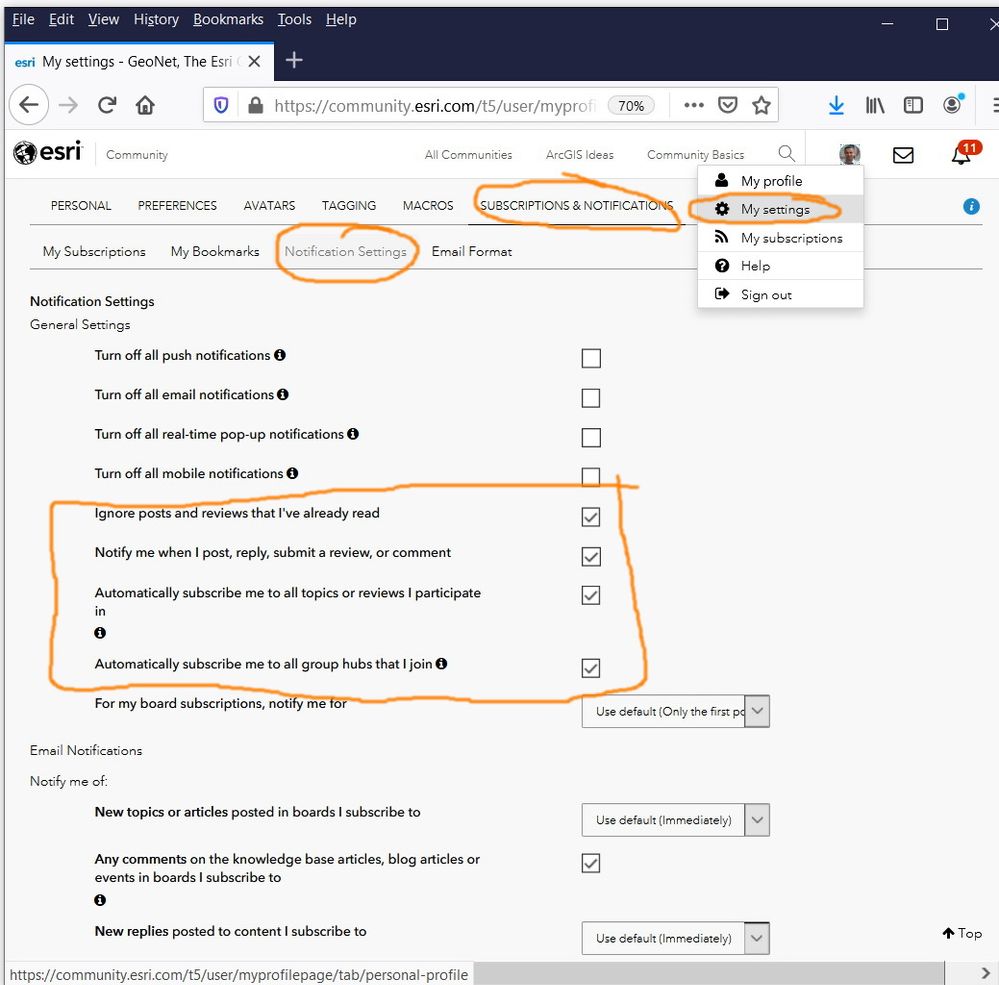Open the History menu

(156, 20)
